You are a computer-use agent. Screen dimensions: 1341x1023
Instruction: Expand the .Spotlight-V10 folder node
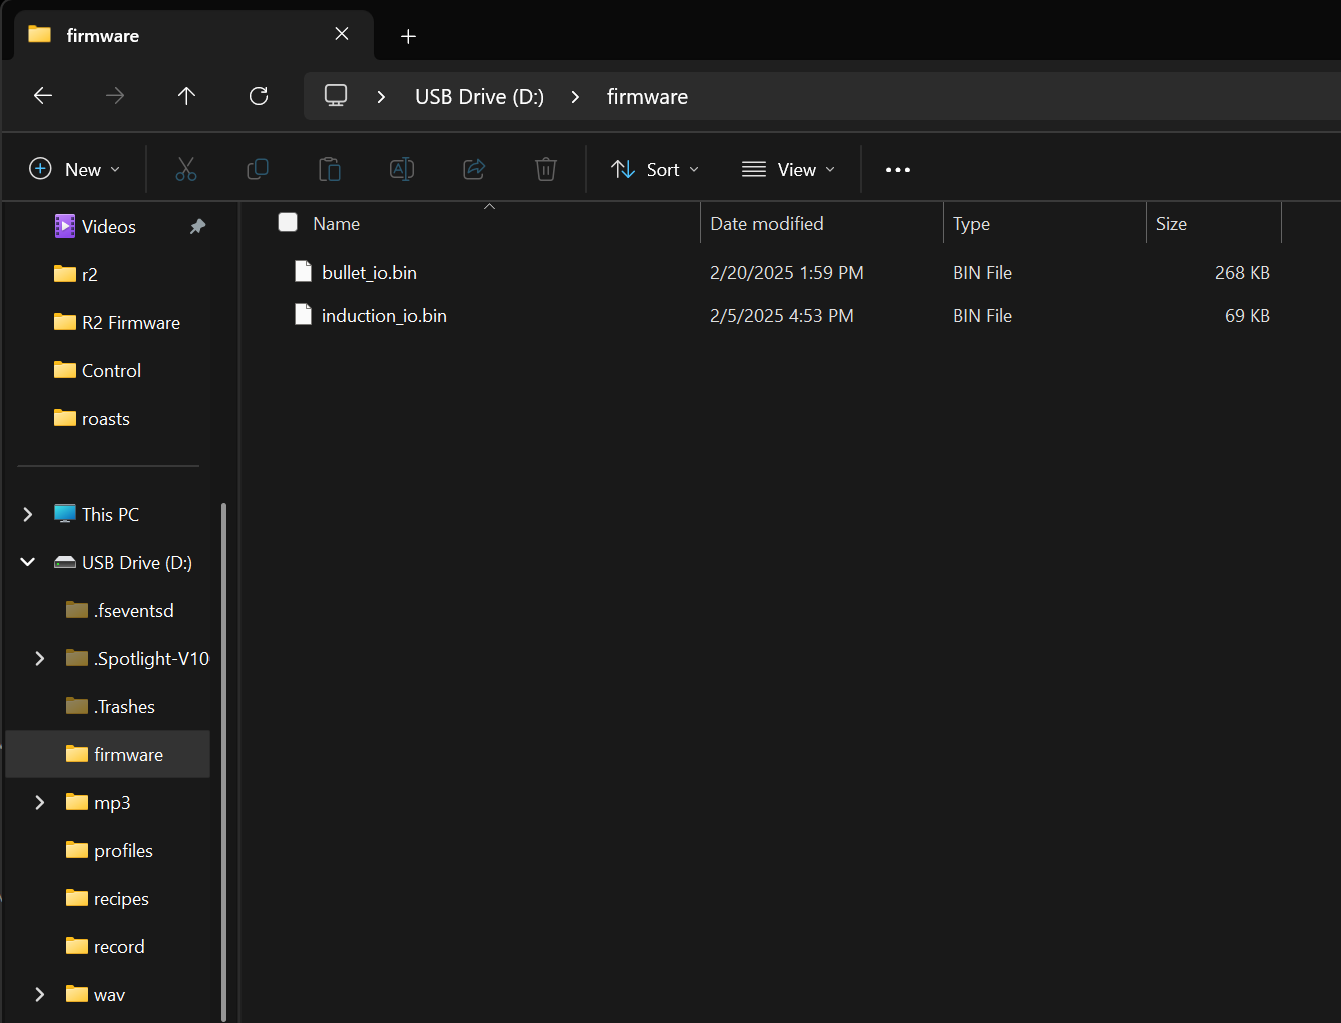[x=40, y=658]
